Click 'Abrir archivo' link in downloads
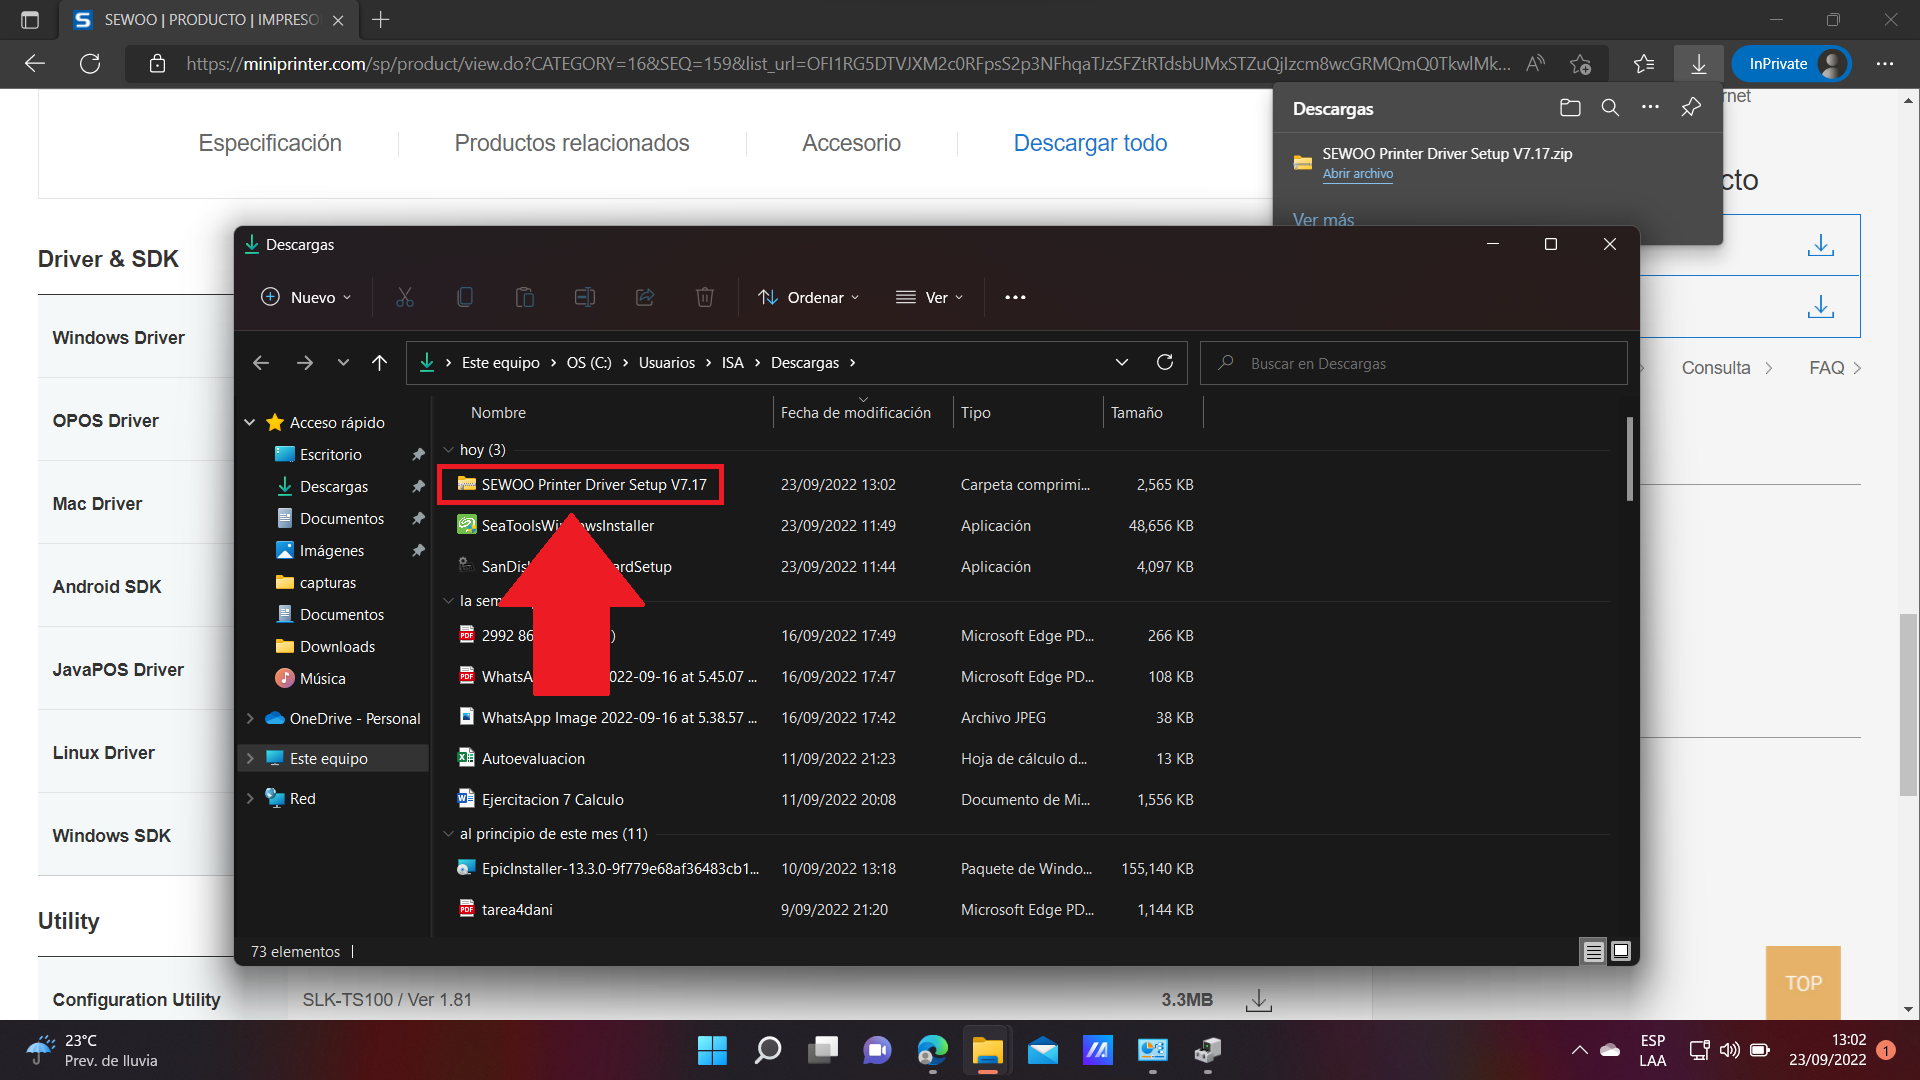Image resolution: width=1920 pixels, height=1080 pixels. (x=1357, y=173)
